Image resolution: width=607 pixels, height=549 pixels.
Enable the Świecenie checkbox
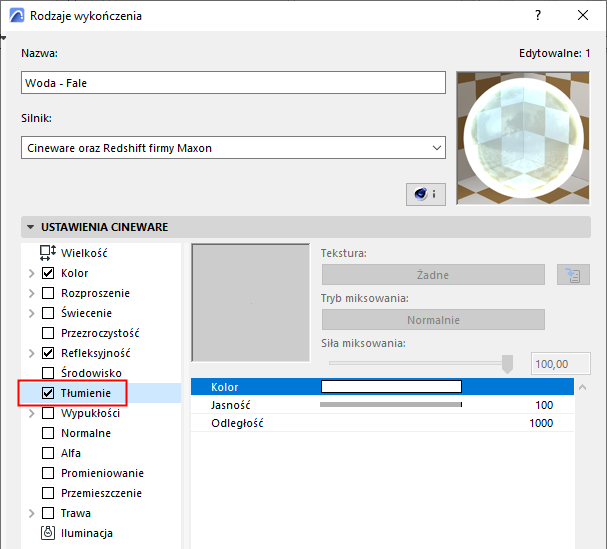[48, 313]
